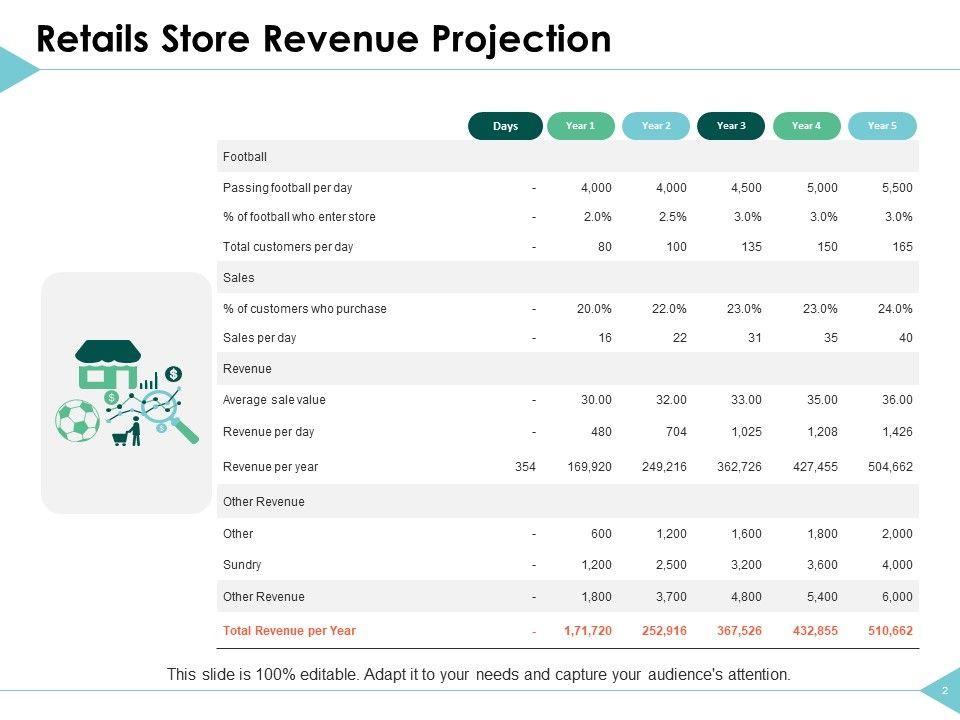Choose the Year 3 header pill
Viewport: 960px width, 720px height.
(x=731, y=126)
